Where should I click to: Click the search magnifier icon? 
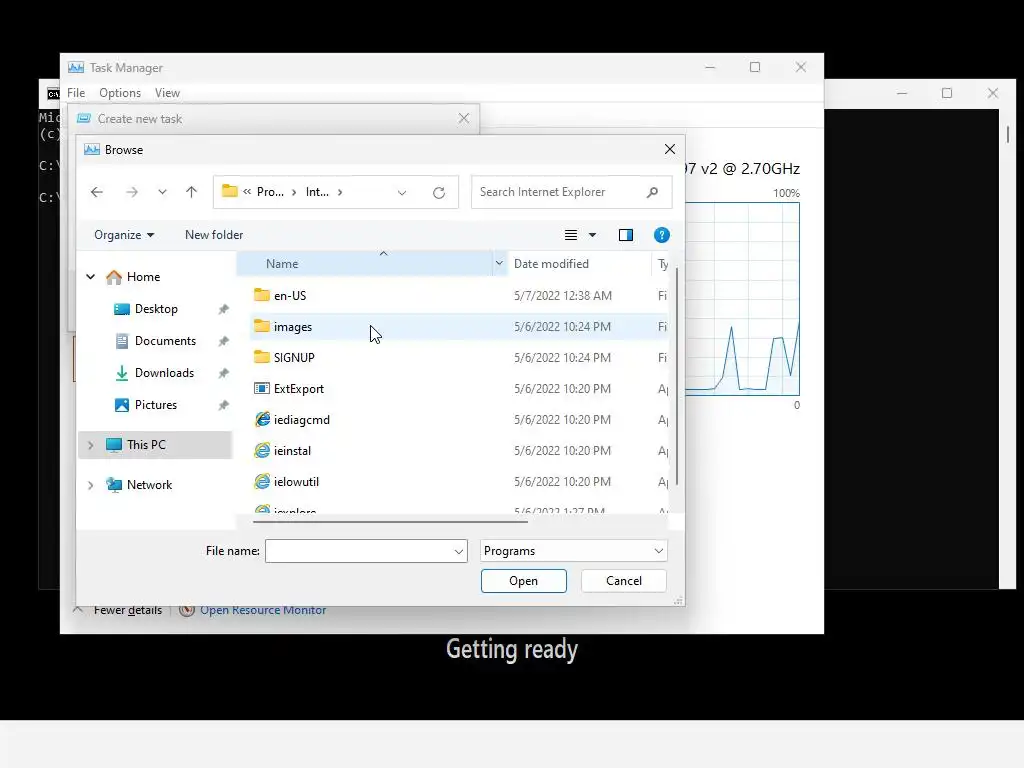coord(652,192)
